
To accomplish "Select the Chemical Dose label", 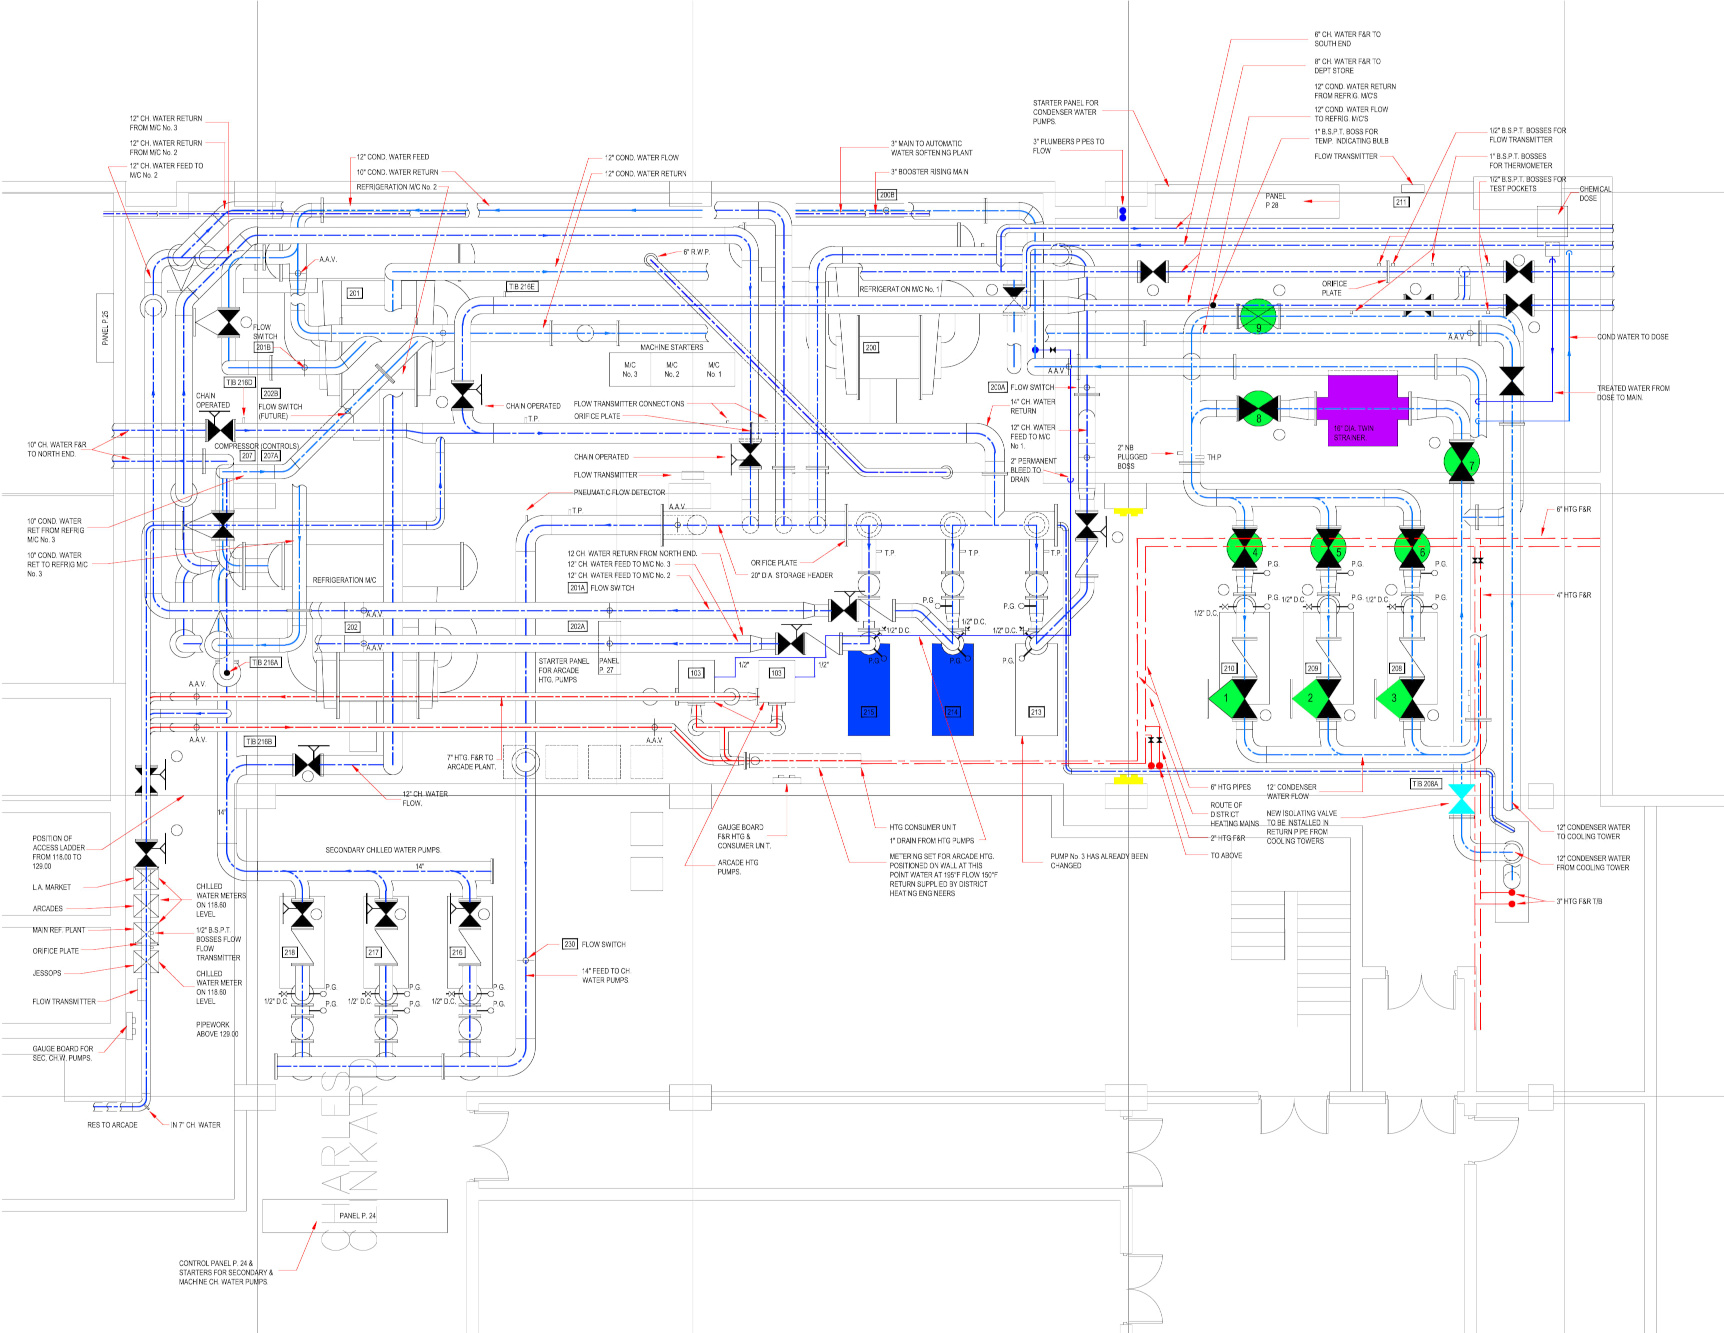I will point(1594,194).
